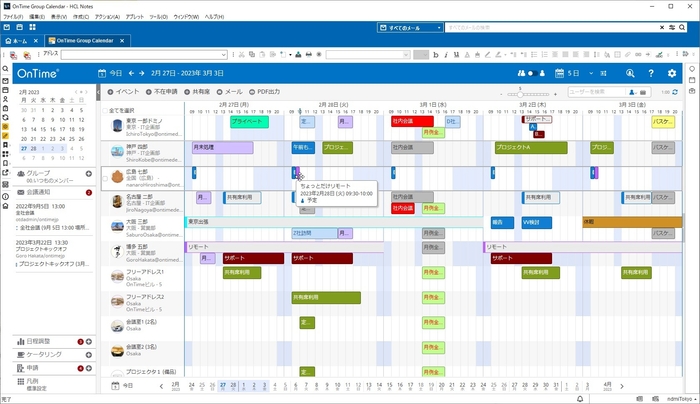Check the 全てを選択 checkbox
The width and height of the screenshot is (700, 404).
coord(105,109)
